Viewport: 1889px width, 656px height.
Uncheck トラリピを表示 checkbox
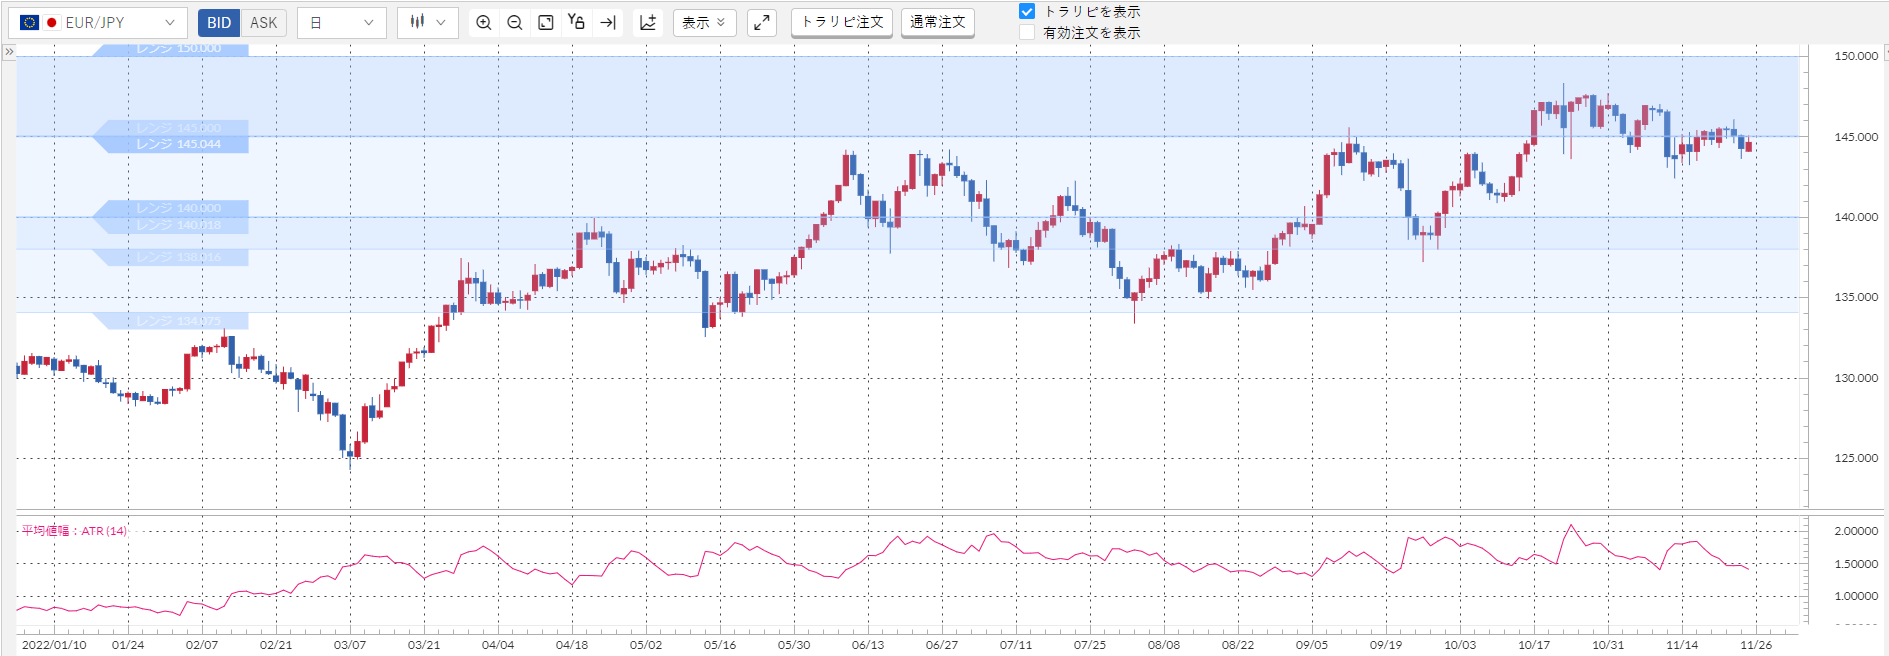point(1027,11)
